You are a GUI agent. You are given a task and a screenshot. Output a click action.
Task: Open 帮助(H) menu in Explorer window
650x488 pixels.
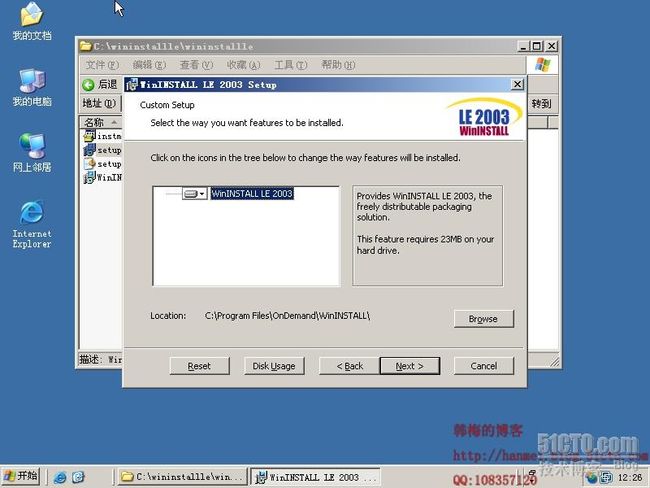[x=338, y=65]
